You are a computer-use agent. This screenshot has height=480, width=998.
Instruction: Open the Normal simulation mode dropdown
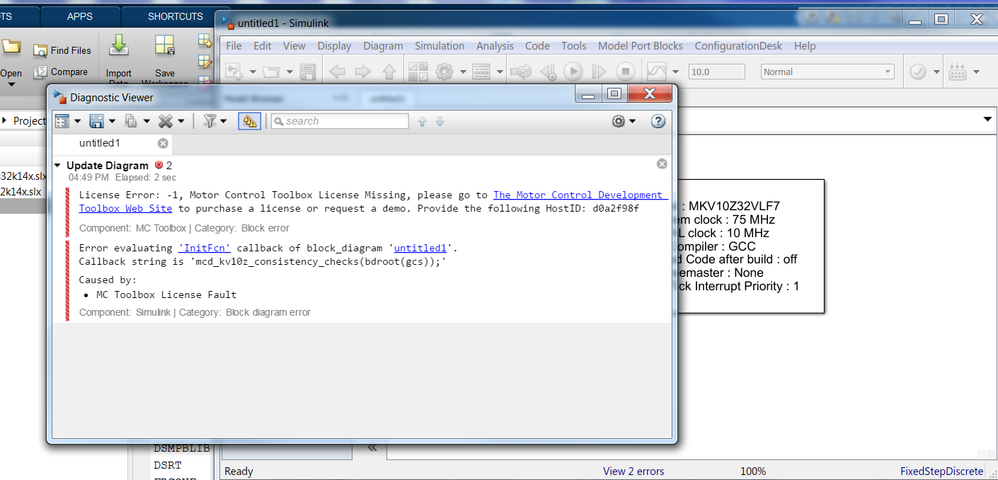827,72
